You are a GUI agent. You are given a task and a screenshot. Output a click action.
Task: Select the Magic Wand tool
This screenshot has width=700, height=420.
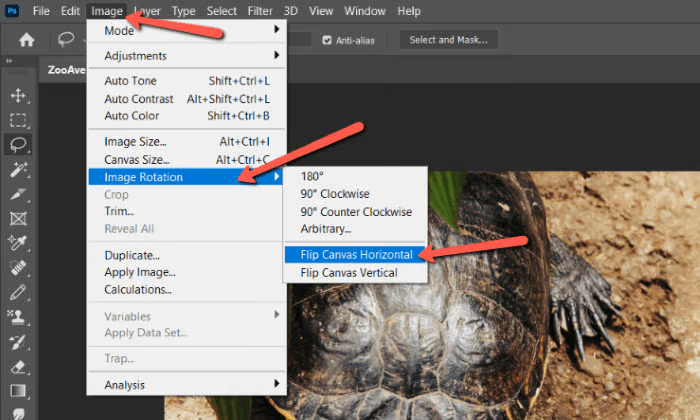click(18, 170)
